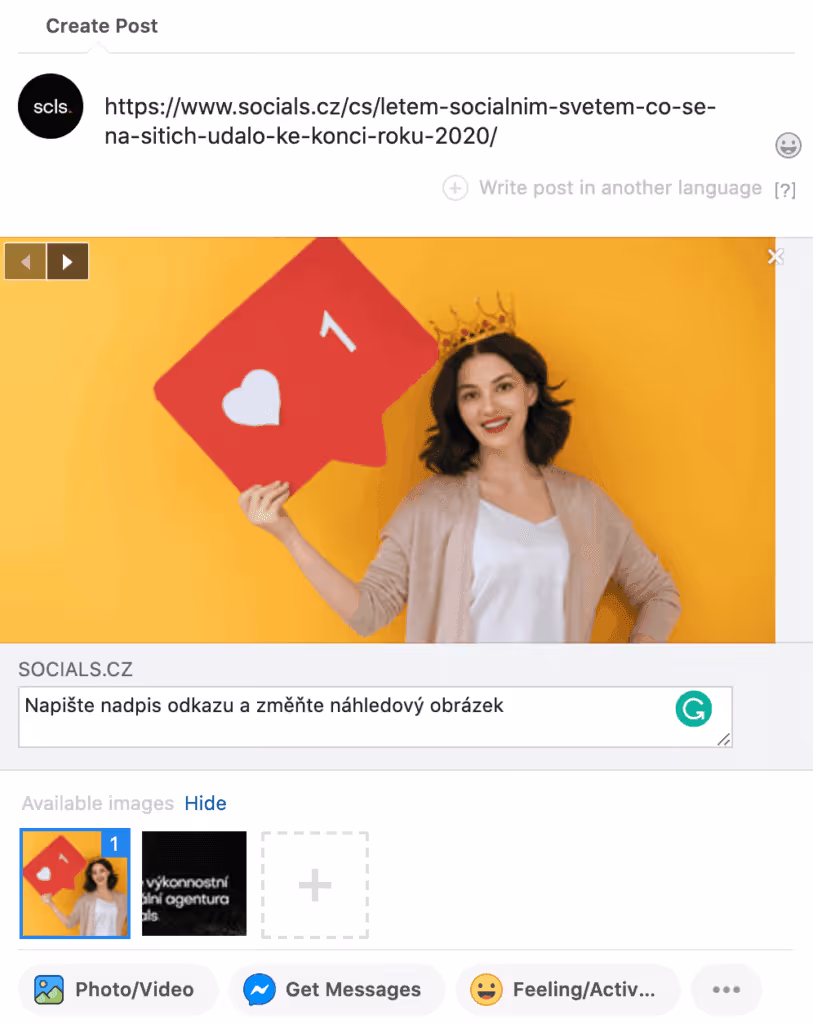Select the black agentura thumbnail image
Screen dimensions: 813x1024
194,883
